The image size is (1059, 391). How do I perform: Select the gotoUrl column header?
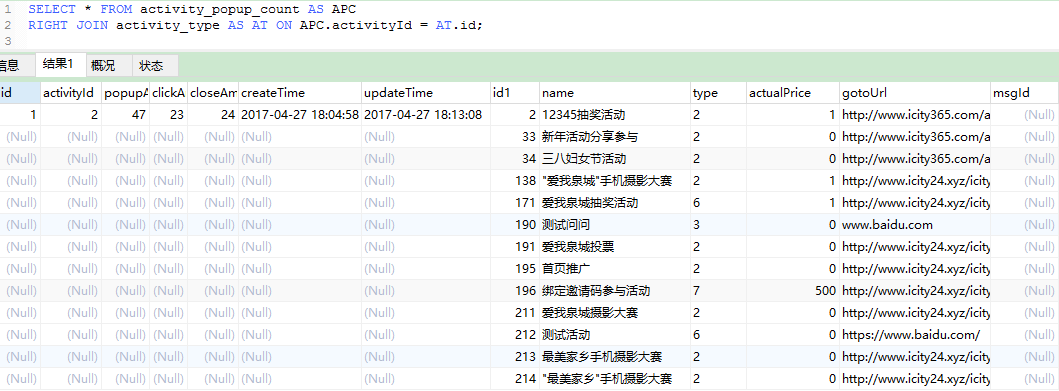[x=914, y=93]
